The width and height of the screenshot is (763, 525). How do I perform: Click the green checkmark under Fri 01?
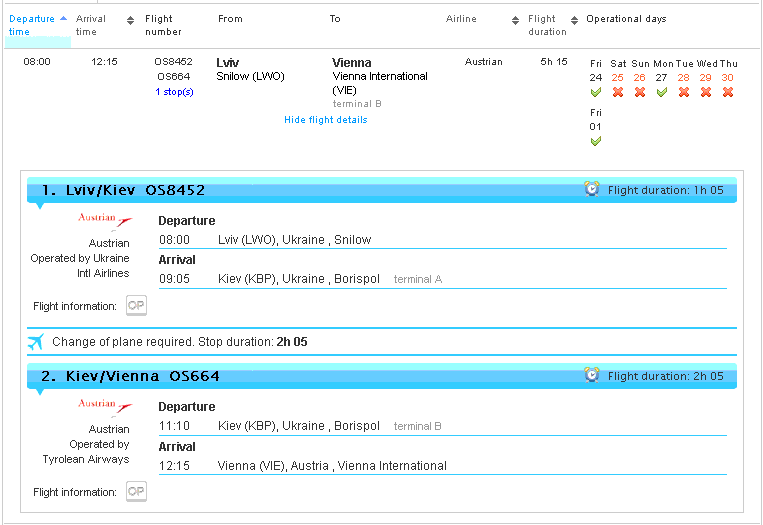(x=596, y=141)
